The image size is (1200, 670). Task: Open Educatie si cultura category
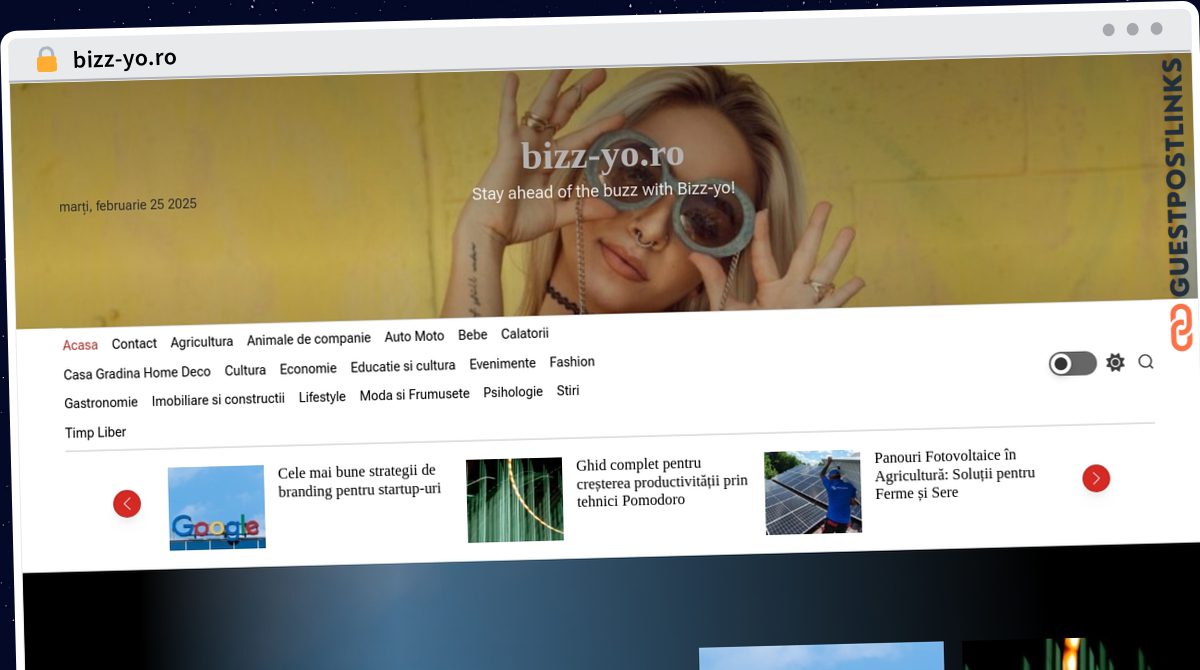pos(403,366)
